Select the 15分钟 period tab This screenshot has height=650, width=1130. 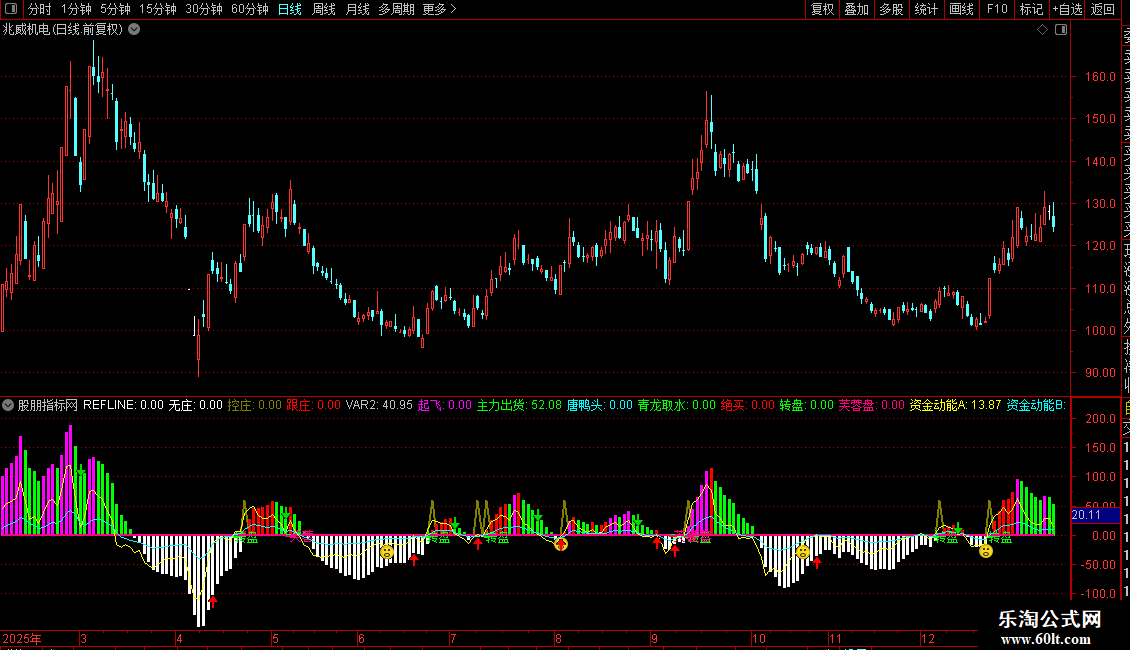coord(158,9)
